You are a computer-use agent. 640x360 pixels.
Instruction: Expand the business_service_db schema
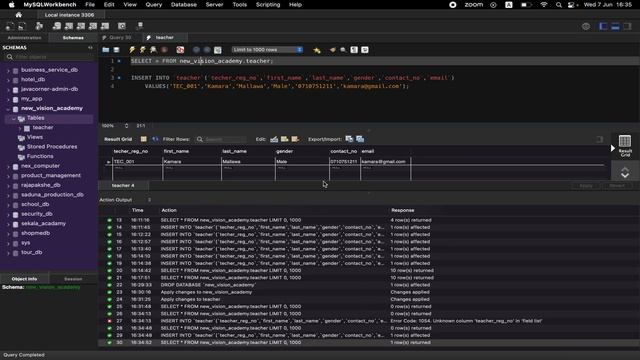tap(8, 70)
